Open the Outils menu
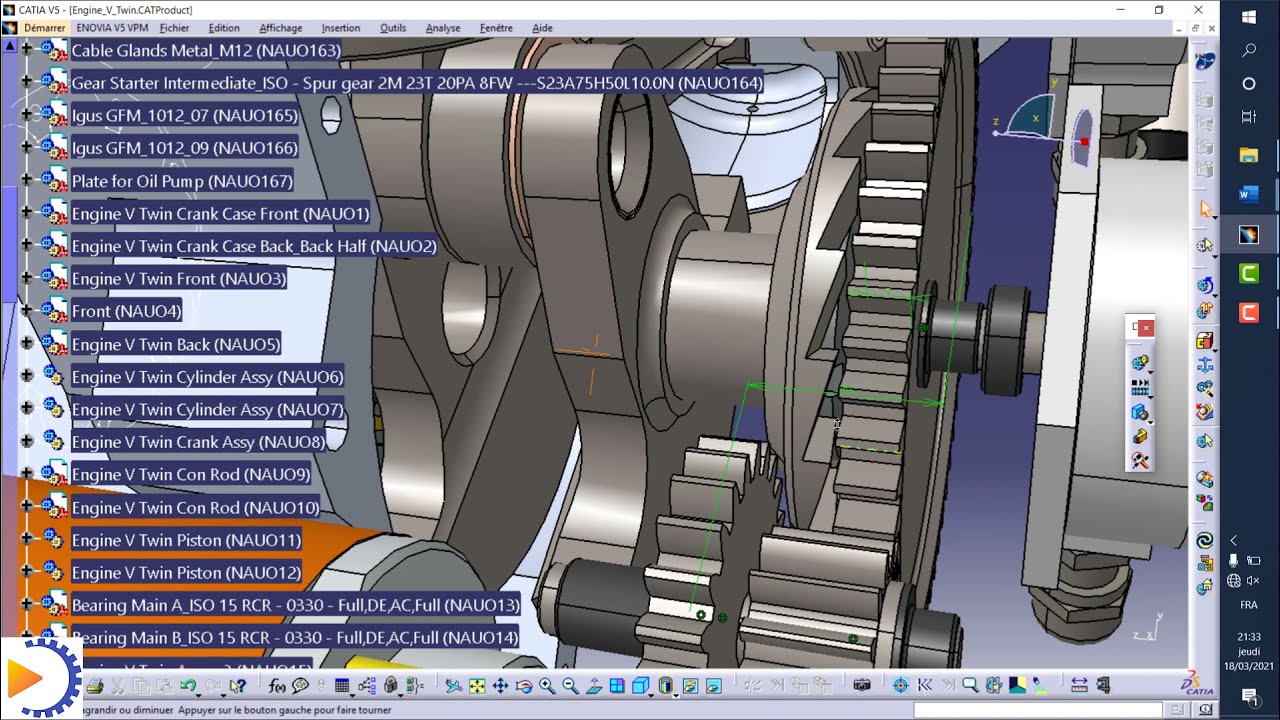This screenshot has width=1280, height=720. (393, 28)
